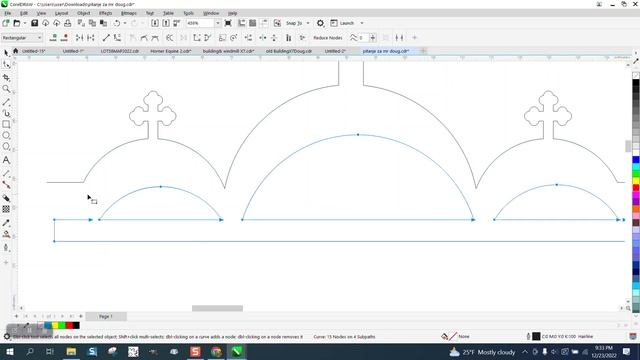This screenshot has width=640, height=360.
Task: Toggle show guidelines button
Action: (264, 23)
